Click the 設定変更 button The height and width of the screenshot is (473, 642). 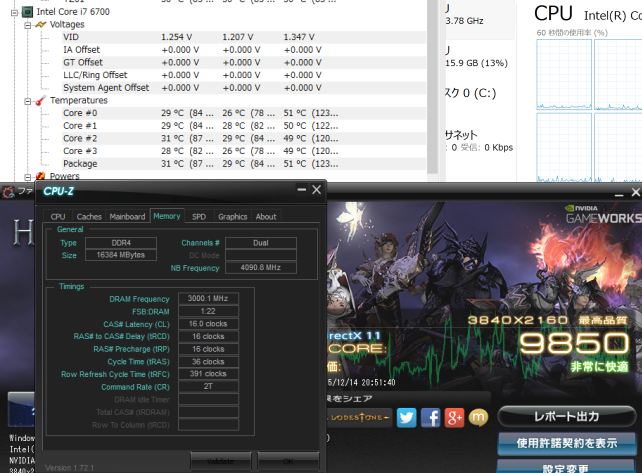tap(567, 467)
